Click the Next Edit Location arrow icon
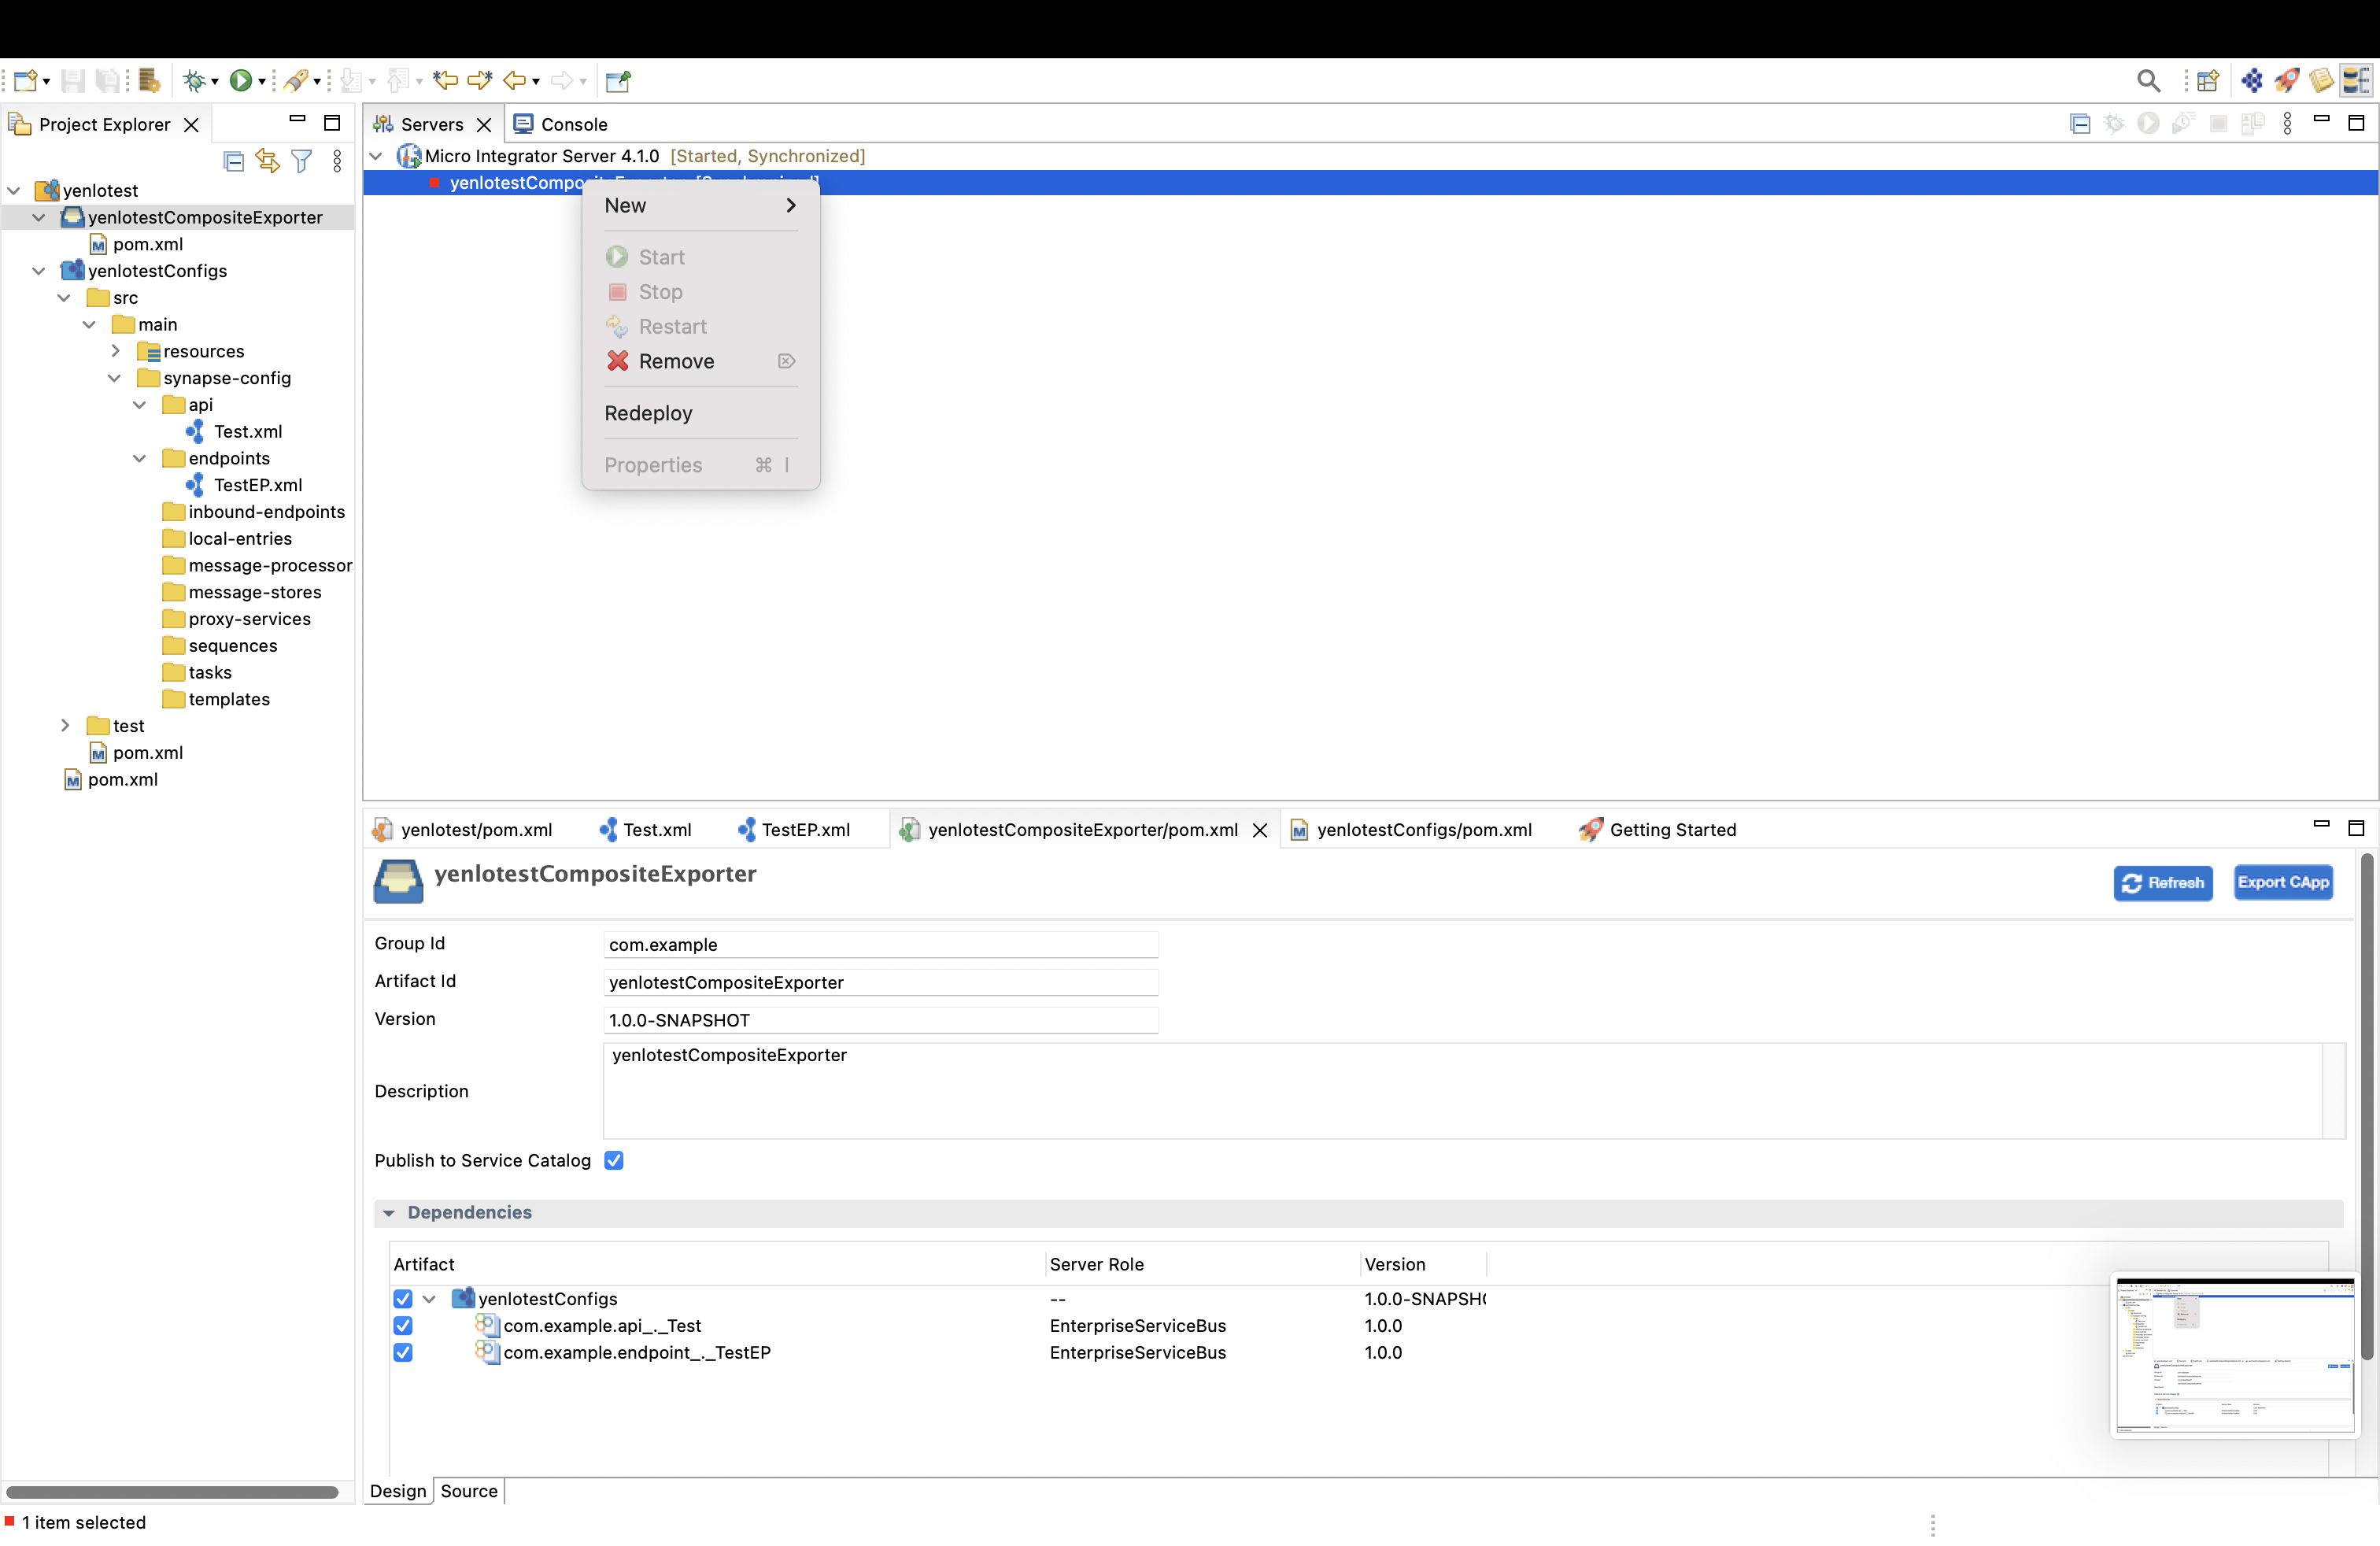Image resolution: width=2380 pixels, height=1546 pixels. (x=480, y=80)
